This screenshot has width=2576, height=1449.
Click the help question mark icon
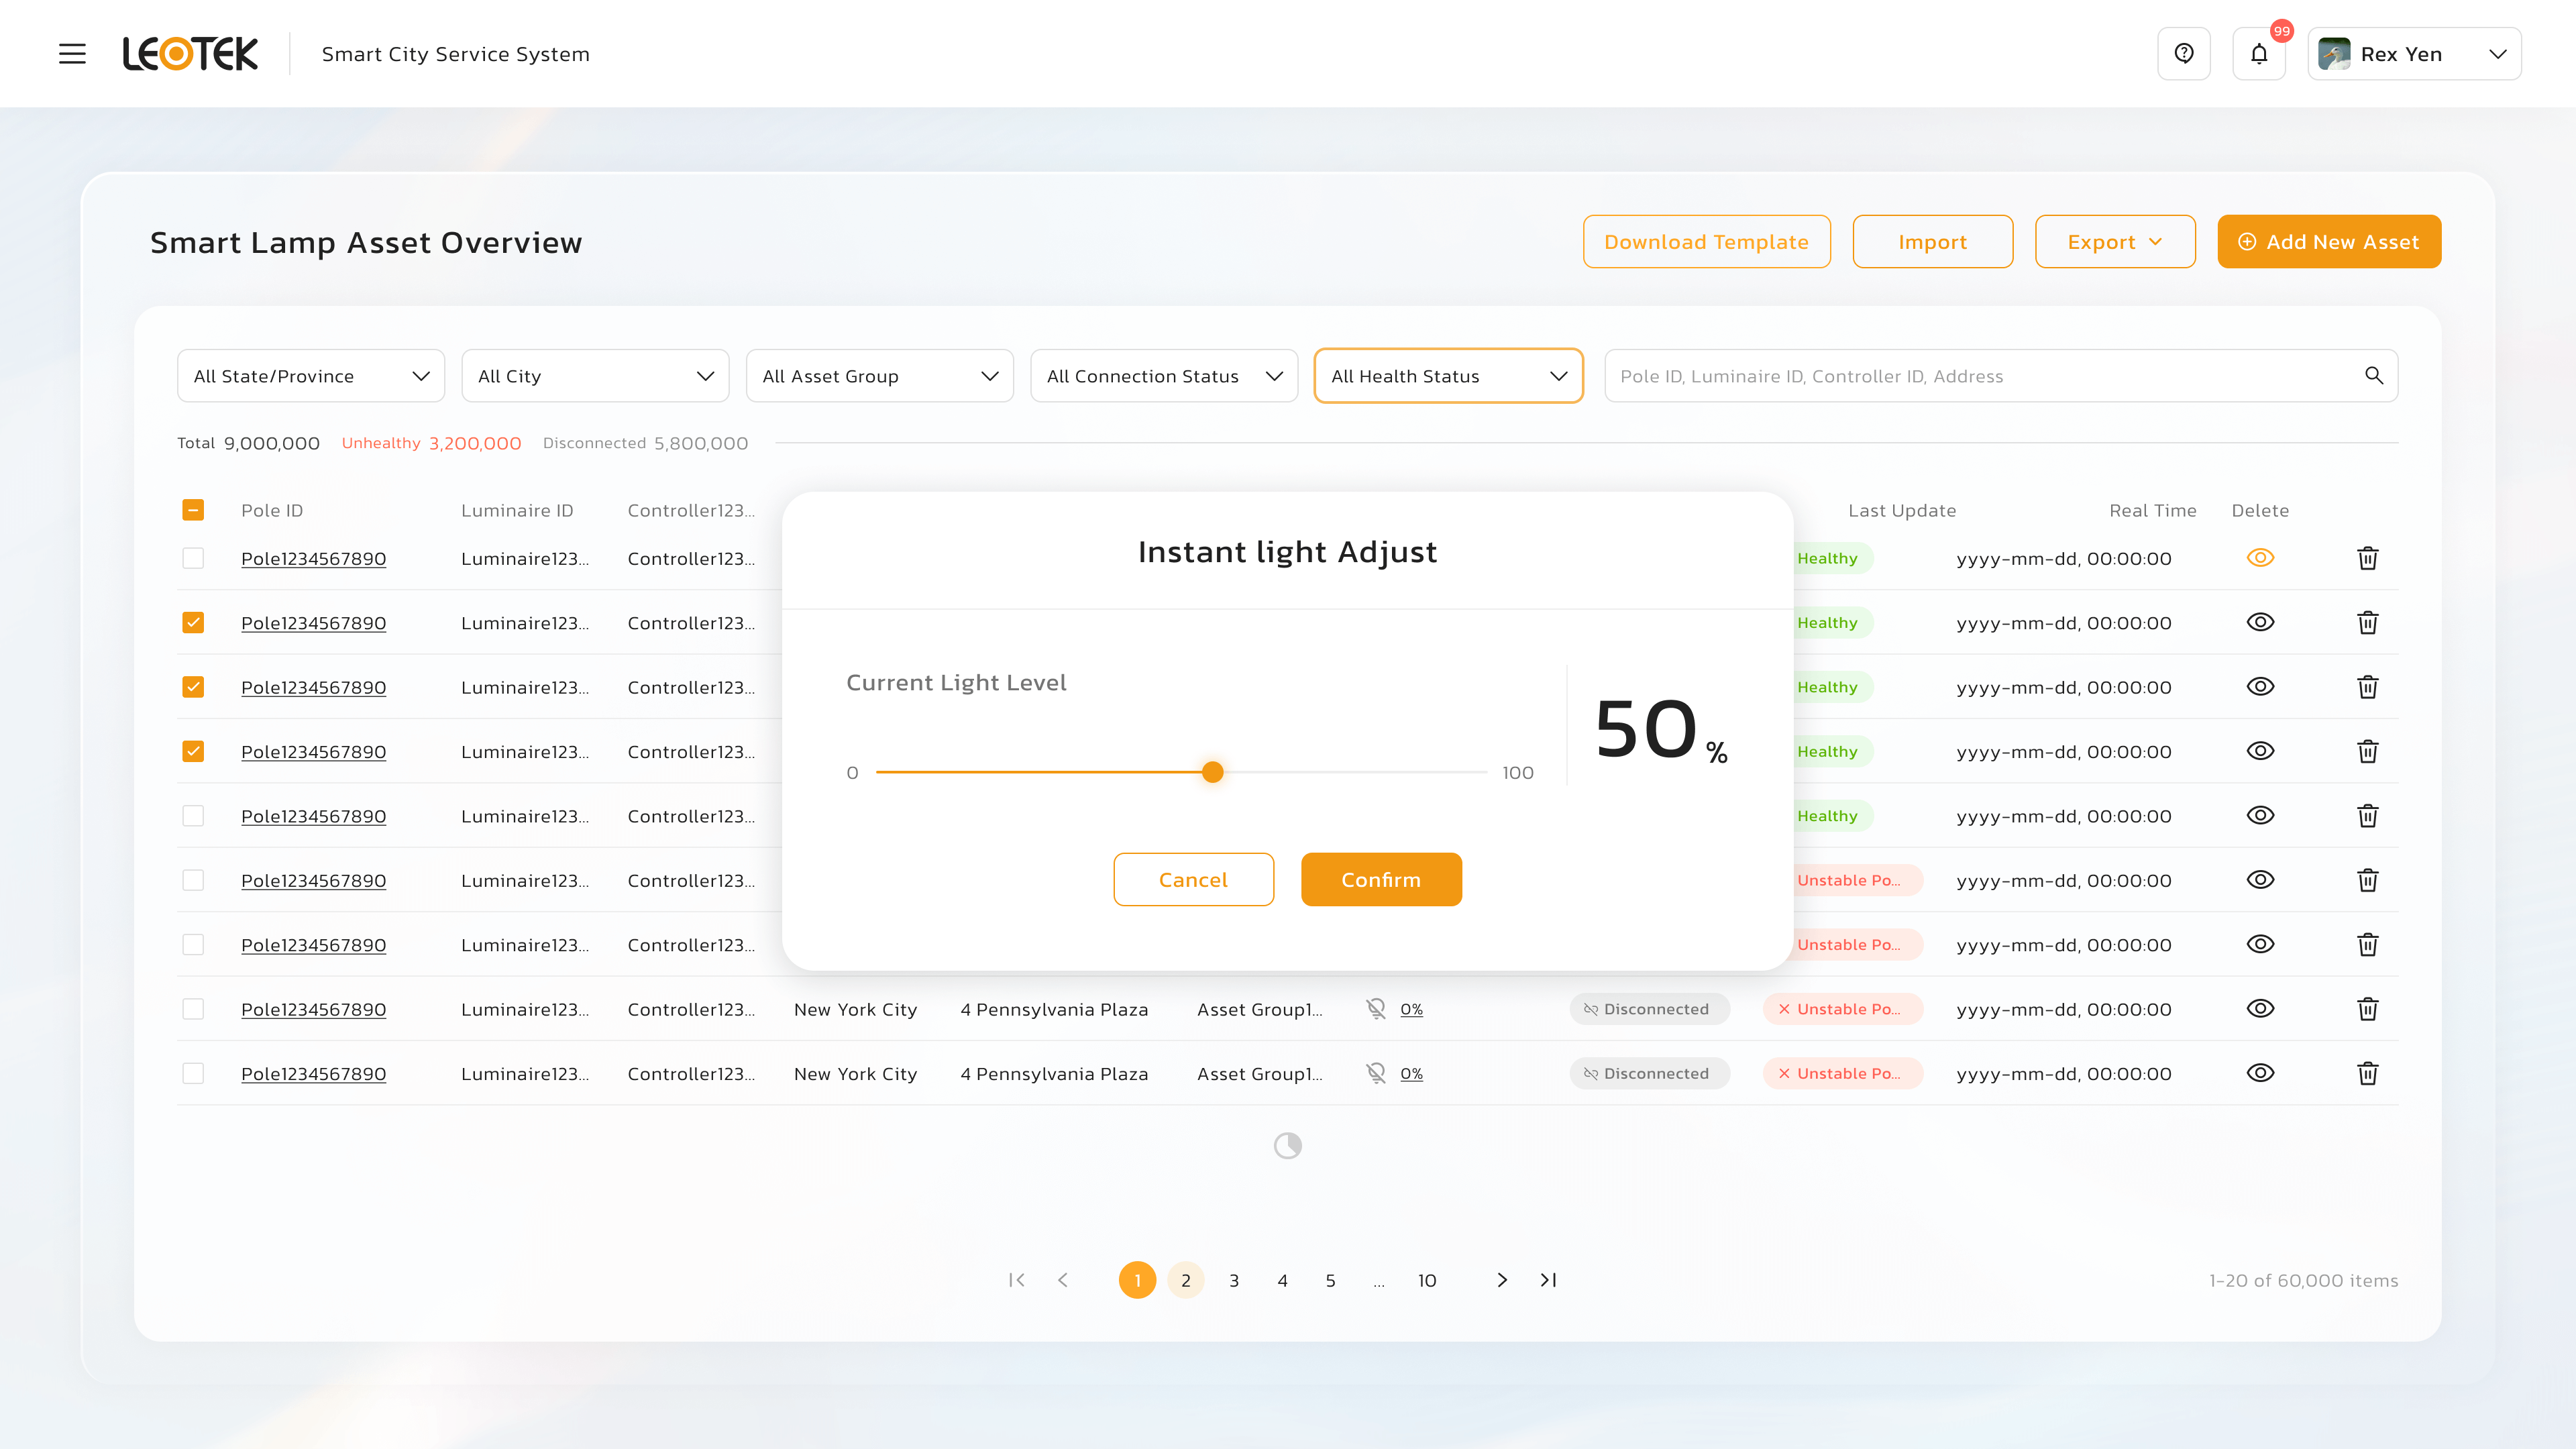point(2184,54)
